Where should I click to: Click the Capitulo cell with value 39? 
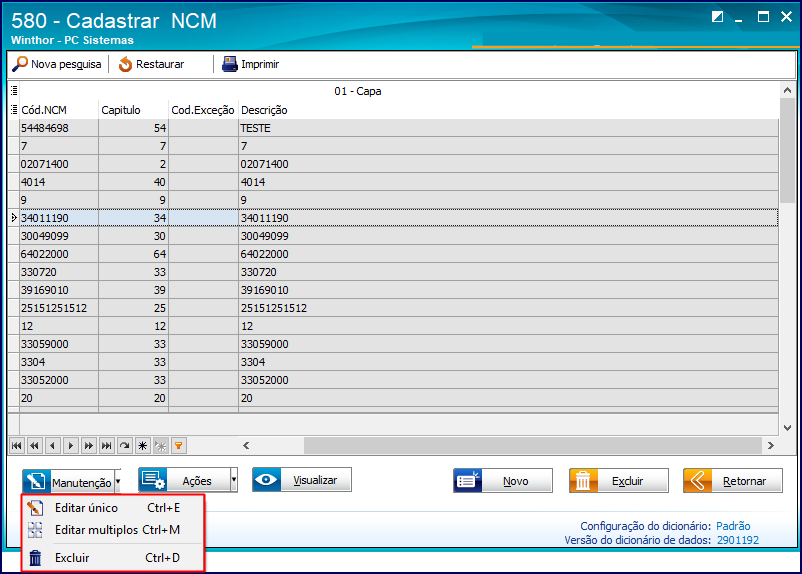point(133,290)
